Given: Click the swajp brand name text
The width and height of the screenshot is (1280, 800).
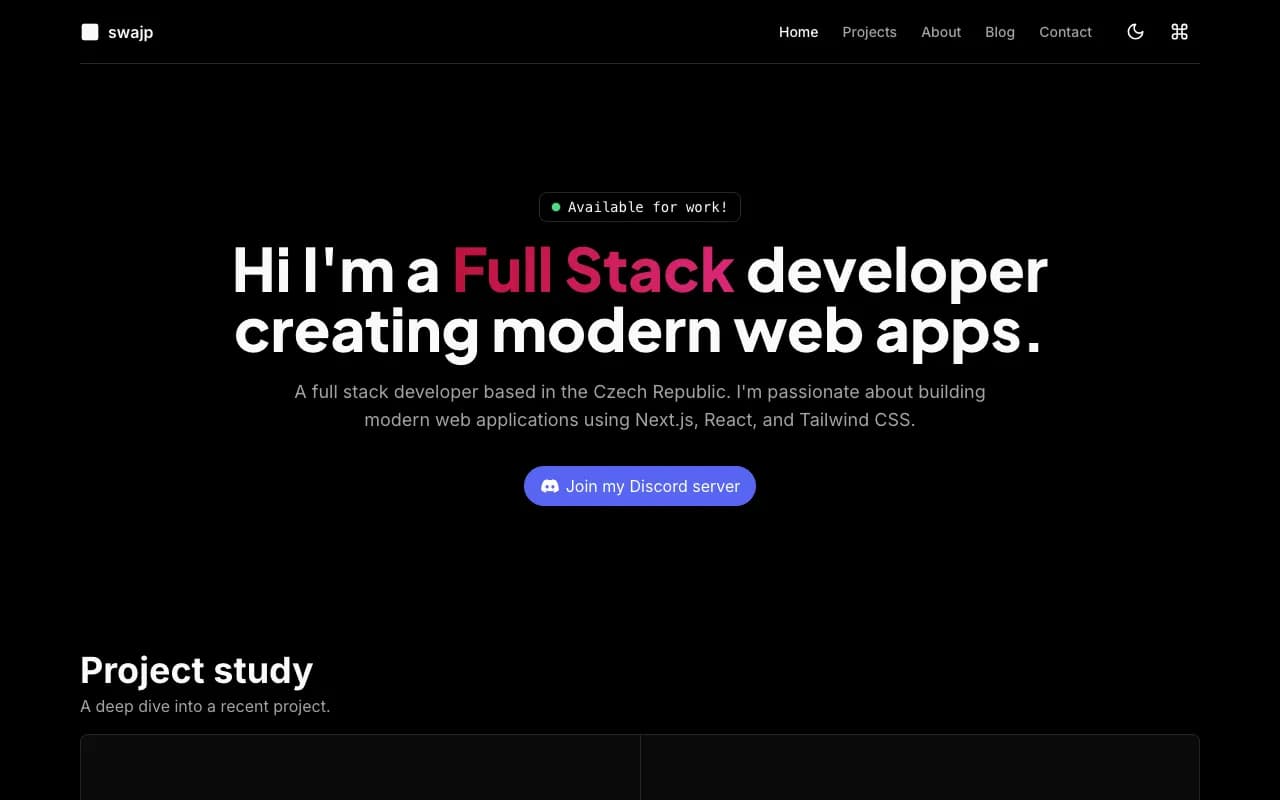Looking at the screenshot, I should tap(131, 31).
